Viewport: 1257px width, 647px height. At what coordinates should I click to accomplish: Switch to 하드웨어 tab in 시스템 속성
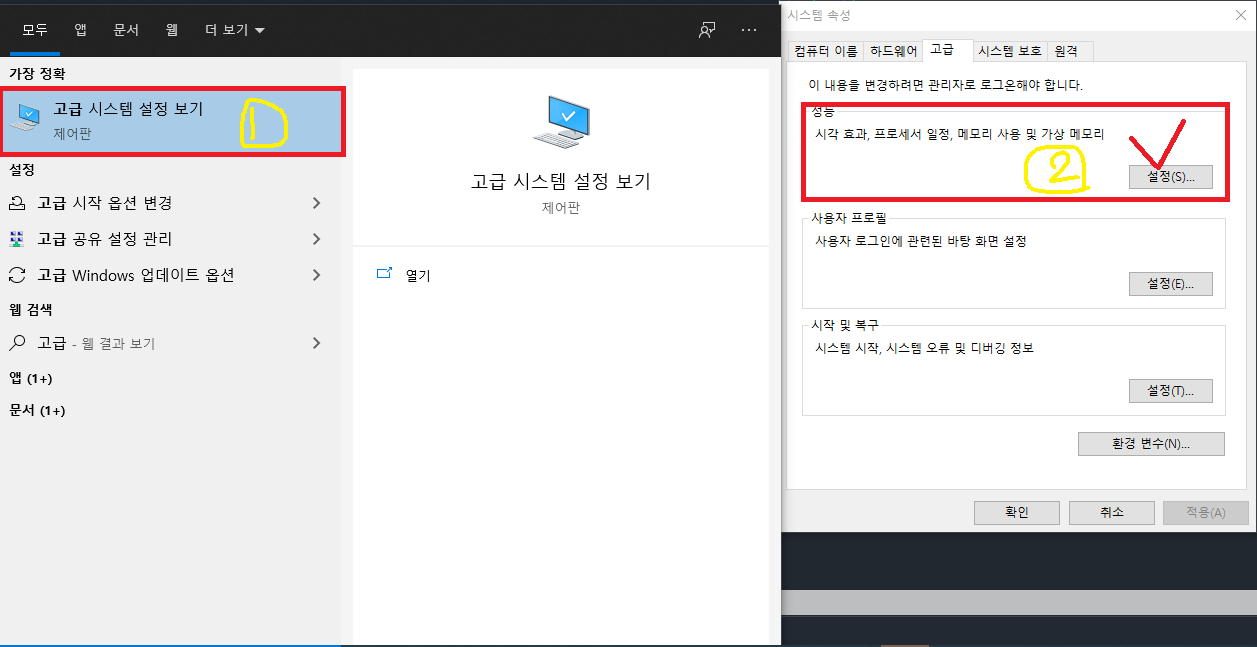coord(893,51)
